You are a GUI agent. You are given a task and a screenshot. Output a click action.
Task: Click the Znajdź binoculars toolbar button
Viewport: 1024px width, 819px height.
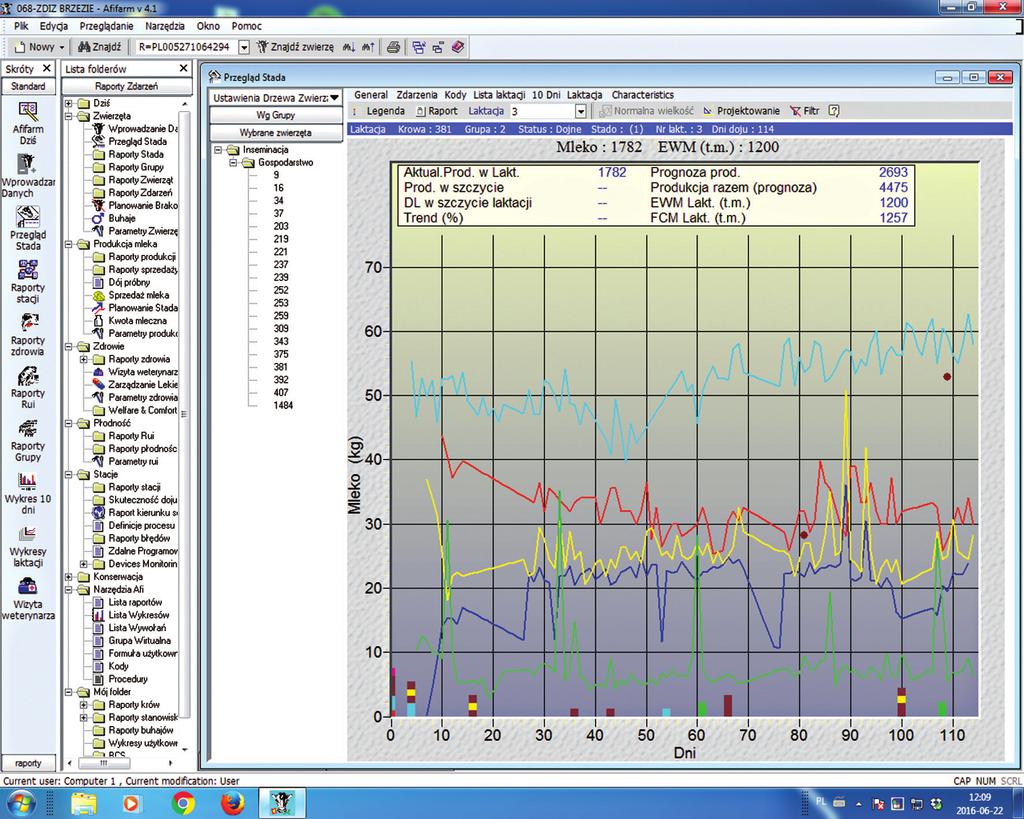click(99, 47)
